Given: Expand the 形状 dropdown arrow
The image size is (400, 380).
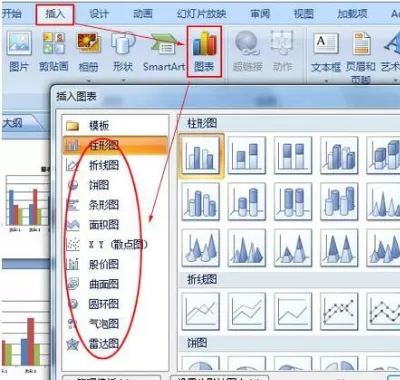Looking at the screenshot, I should [123, 80].
